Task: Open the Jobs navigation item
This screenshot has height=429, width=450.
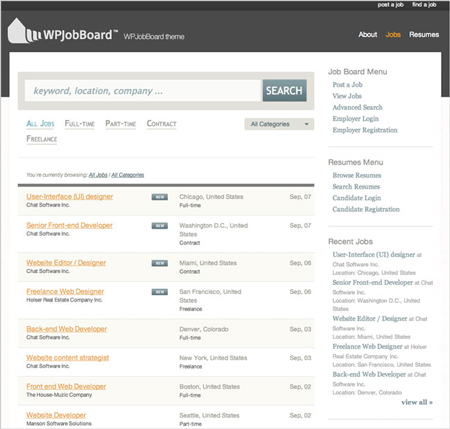Action: (x=393, y=34)
